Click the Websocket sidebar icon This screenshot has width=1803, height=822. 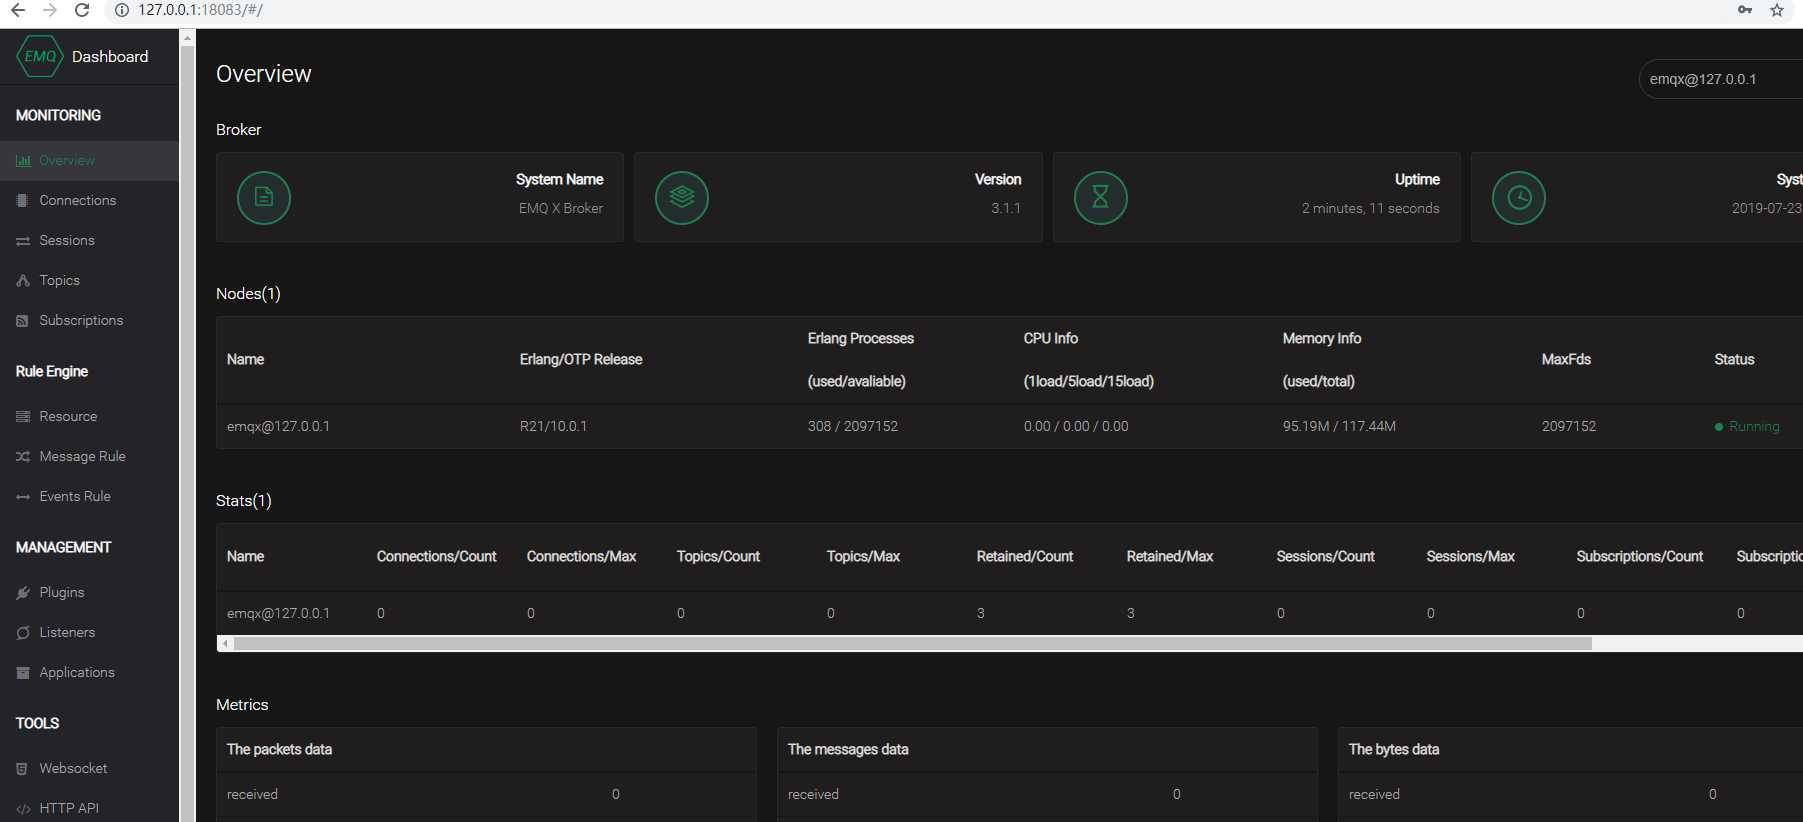pyautogui.click(x=23, y=768)
